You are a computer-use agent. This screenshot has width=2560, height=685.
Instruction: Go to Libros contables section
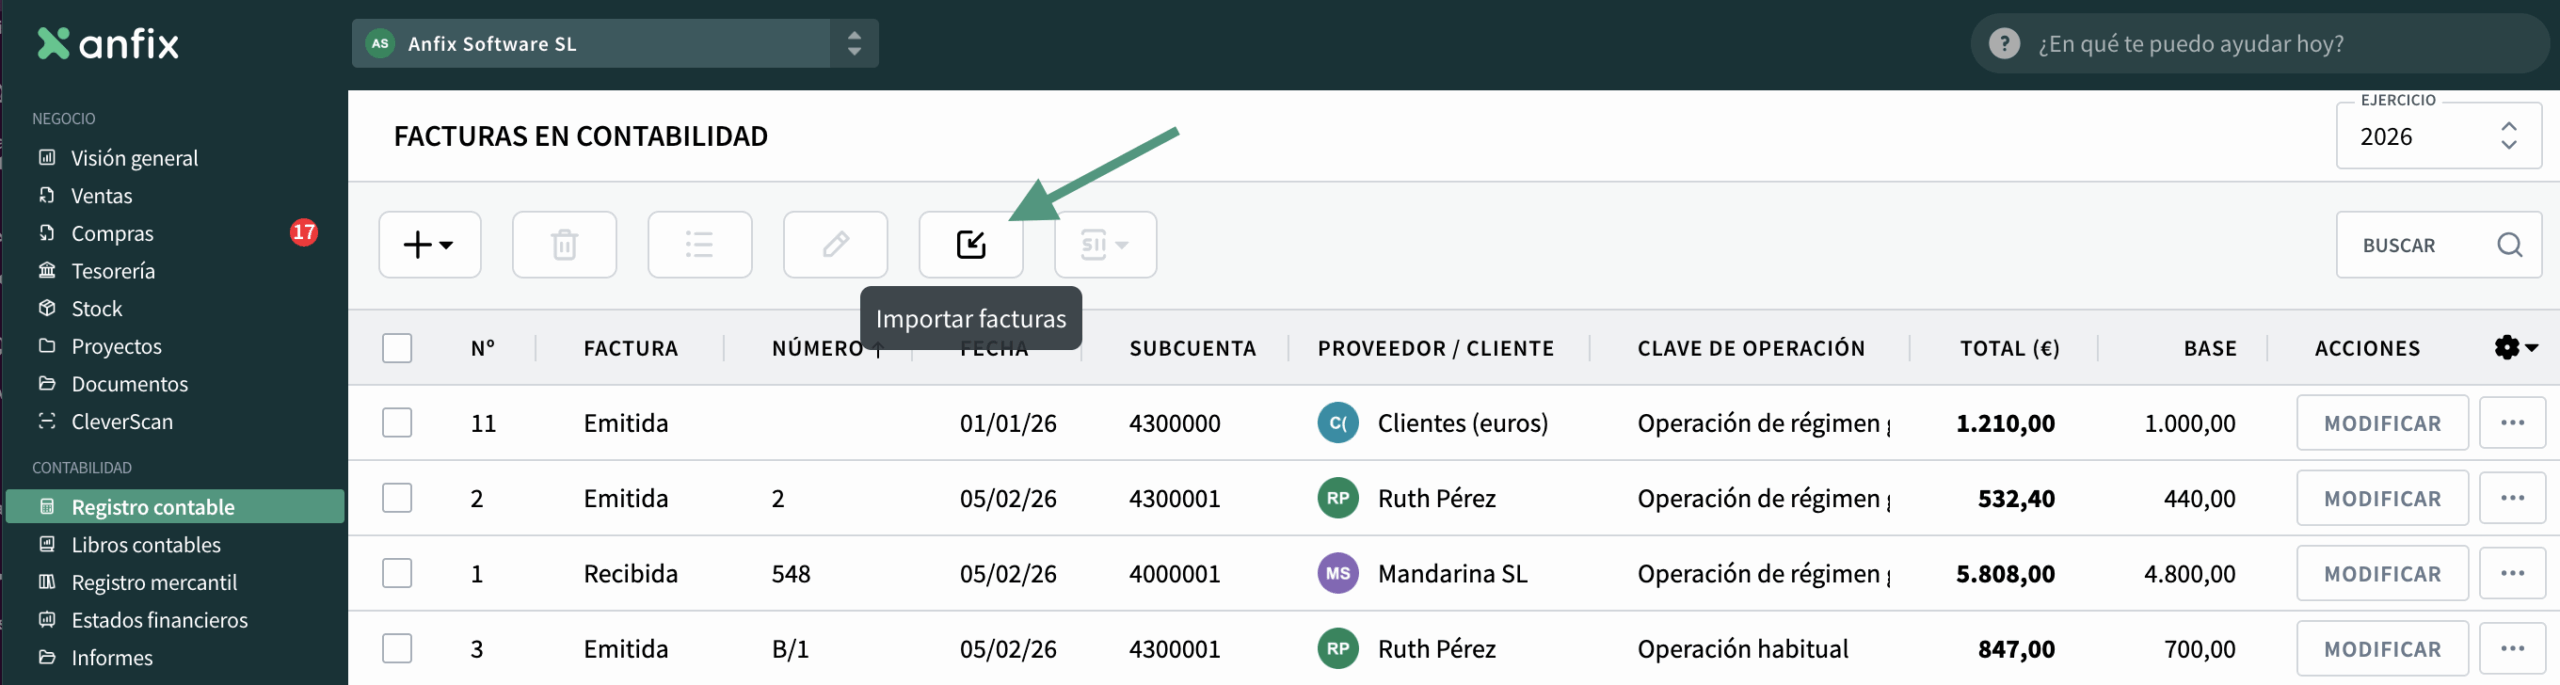click(146, 545)
